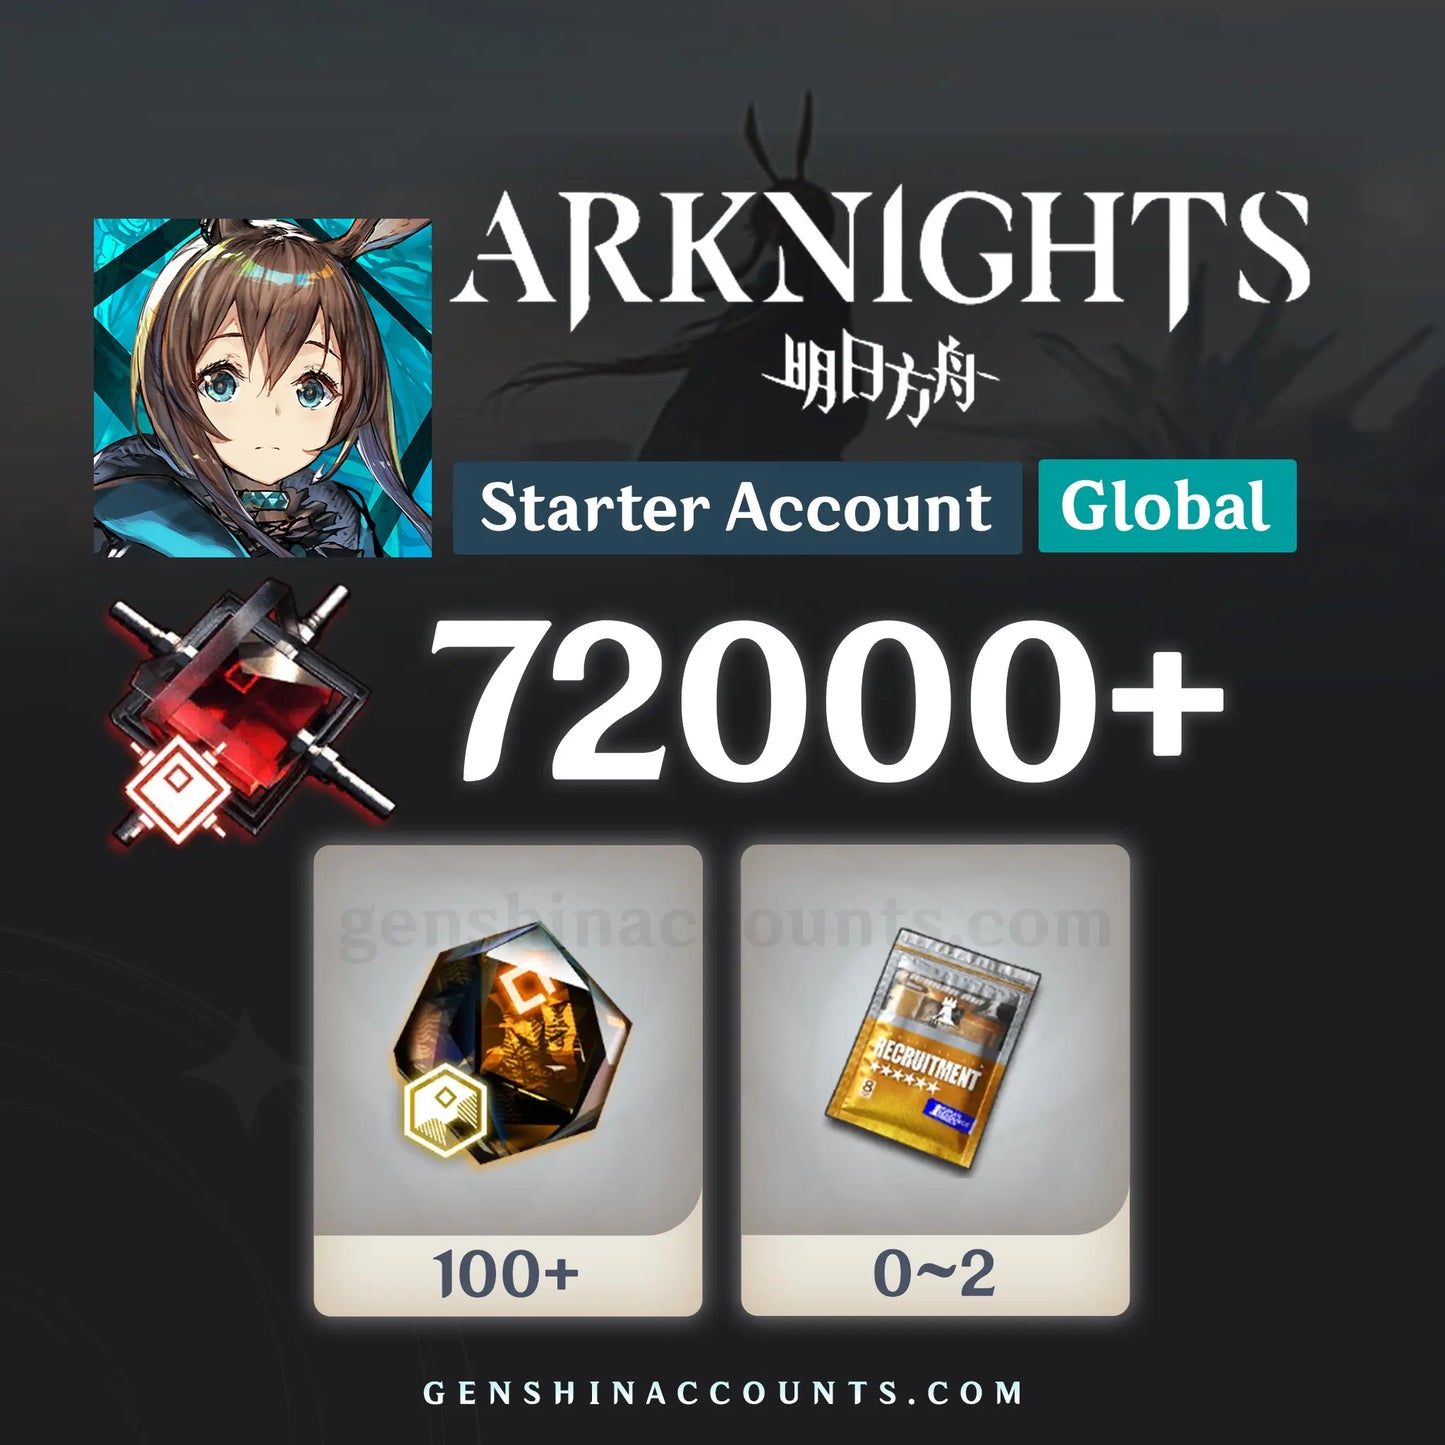Viewport: 1445px width, 1445px height.
Task: Click the Amiya character avatar
Action: coord(263,388)
